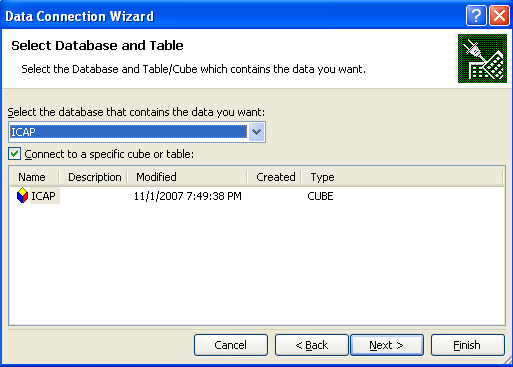Image resolution: width=513 pixels, height=367 pixels.
Task: Click the Cancel button
Action: click(x=231, y=345)
